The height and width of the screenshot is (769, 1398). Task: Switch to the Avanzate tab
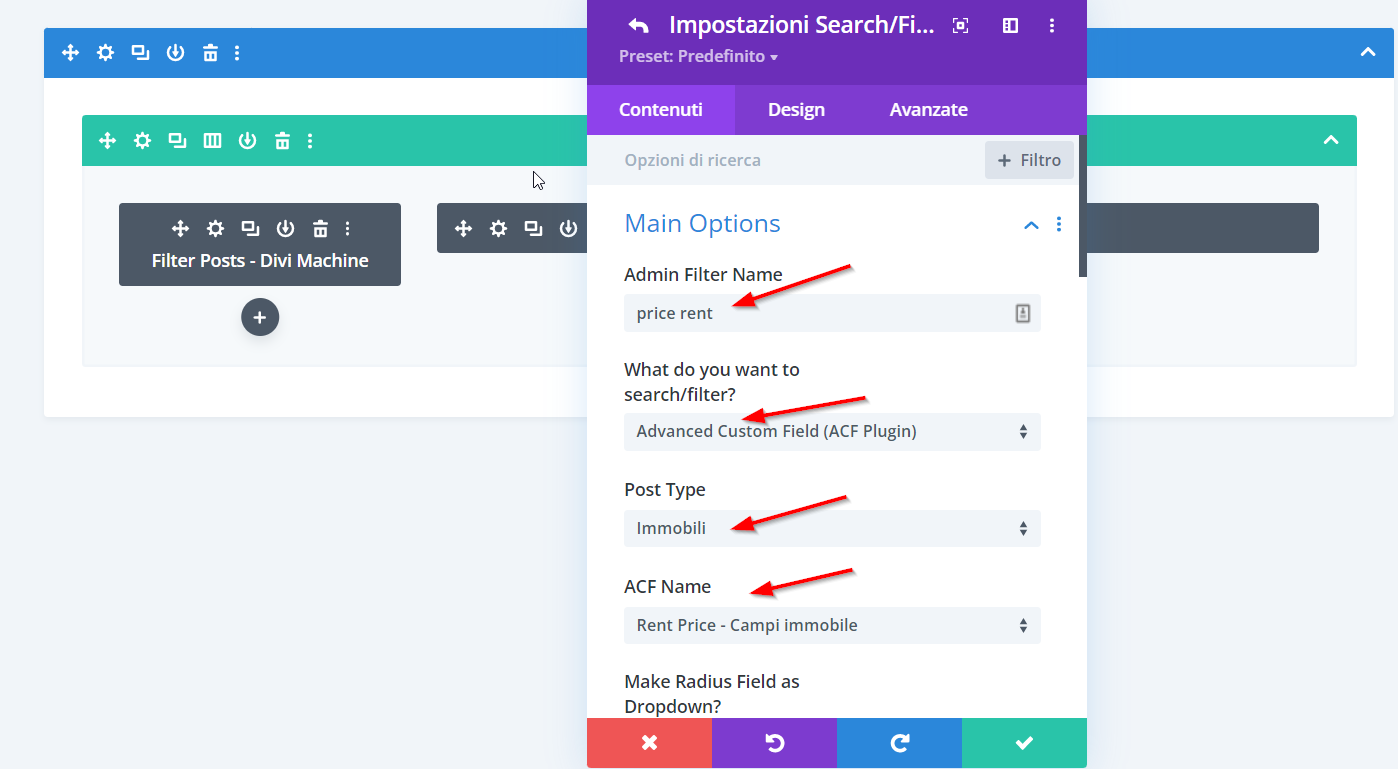(928, 110)
